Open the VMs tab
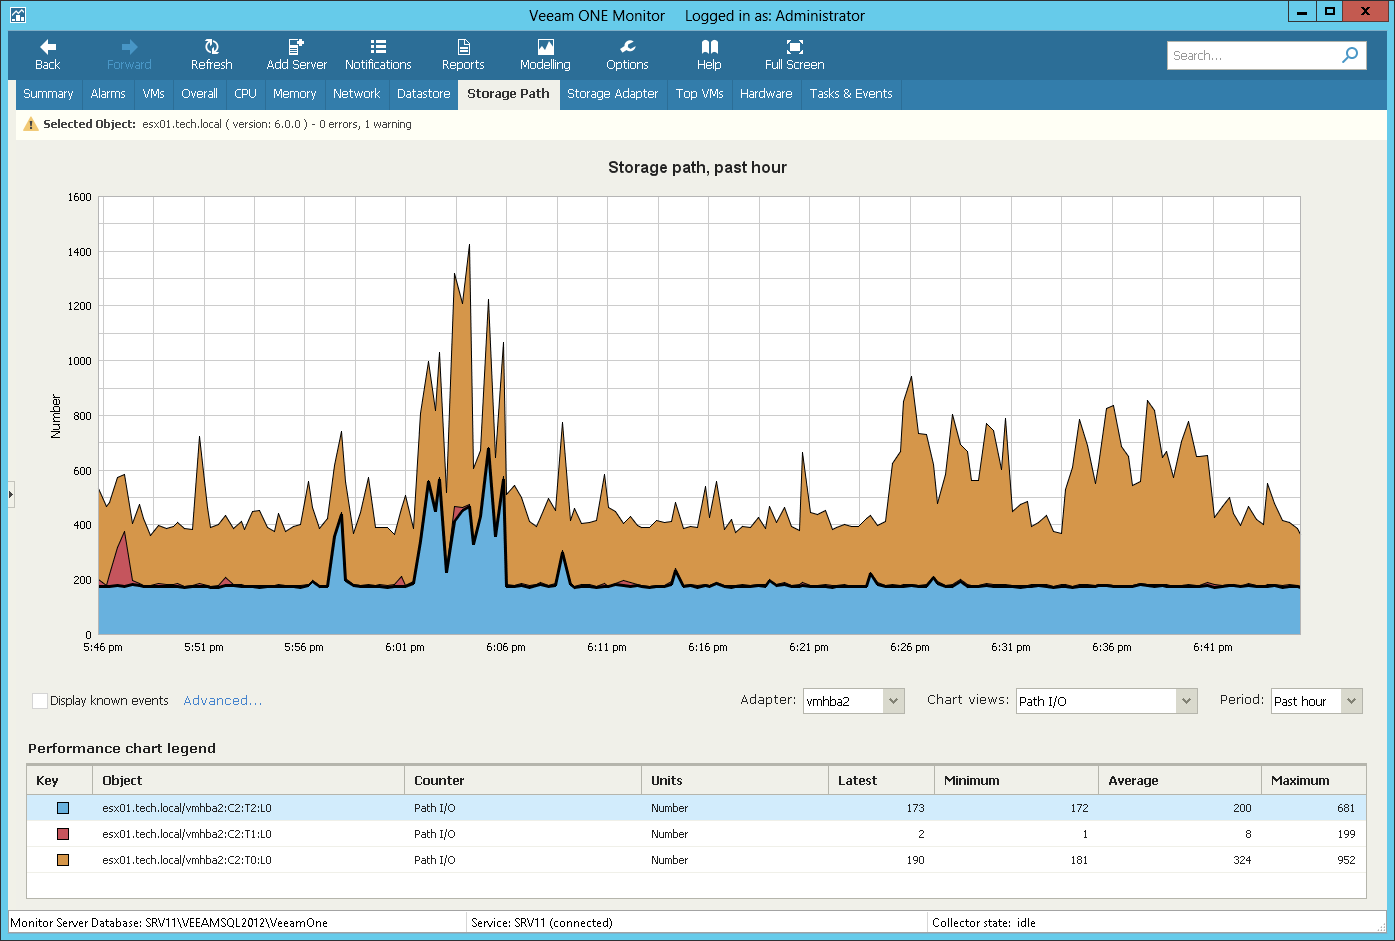Image resolution: width=1395 pixels, height=941 pixels. 153,94
